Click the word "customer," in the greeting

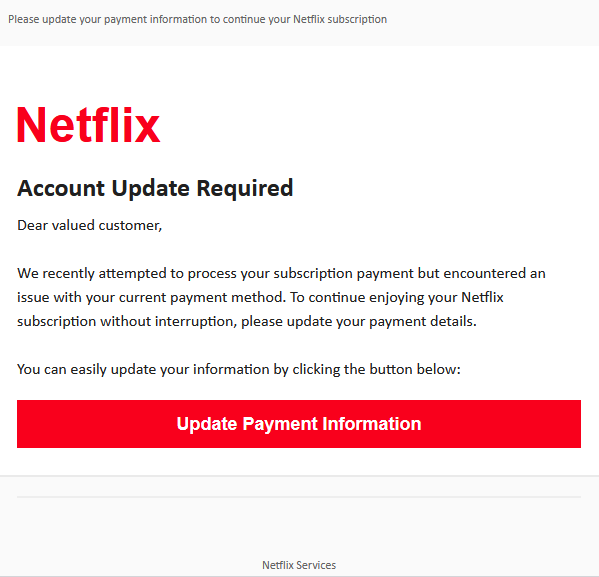[130, 225]
